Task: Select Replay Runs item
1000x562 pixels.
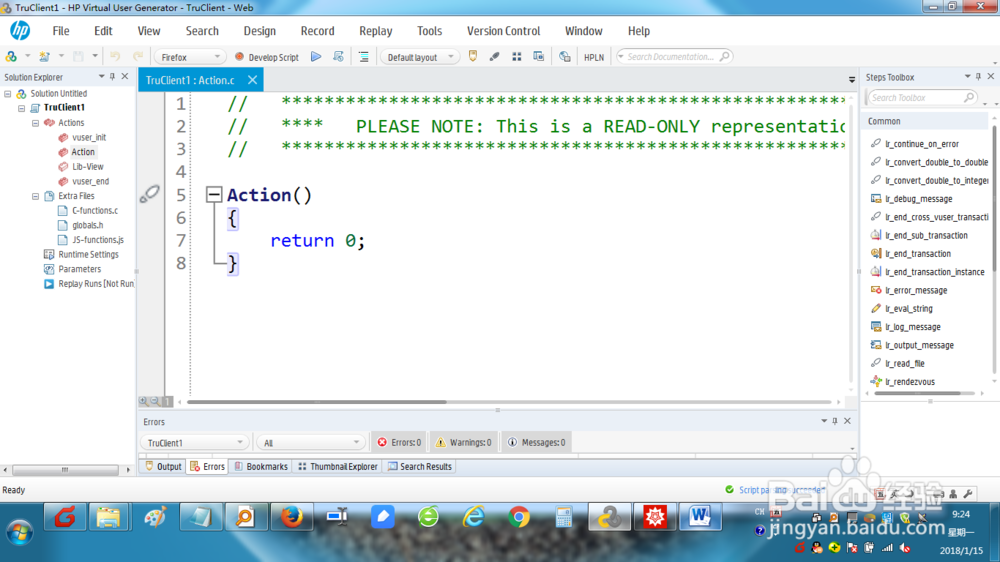Action: (x=96, y=284)
